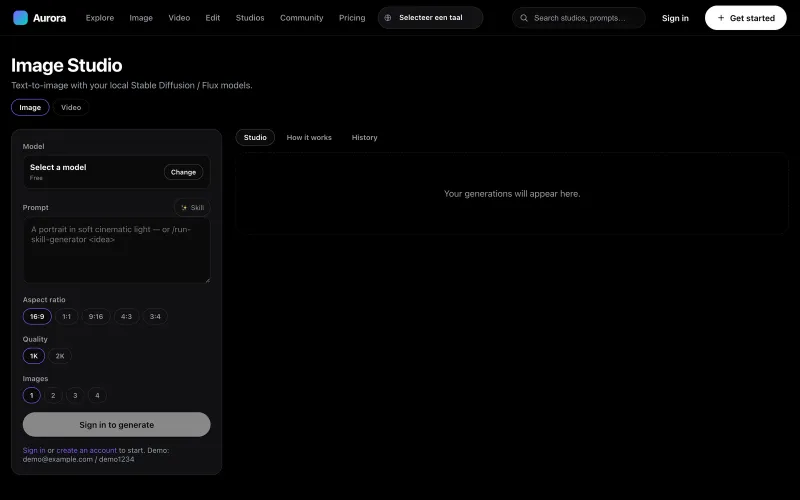This screenshot has width=800, height=500.
Task: Select the 9:16 aspect ratio
Action: click(96, 316)
